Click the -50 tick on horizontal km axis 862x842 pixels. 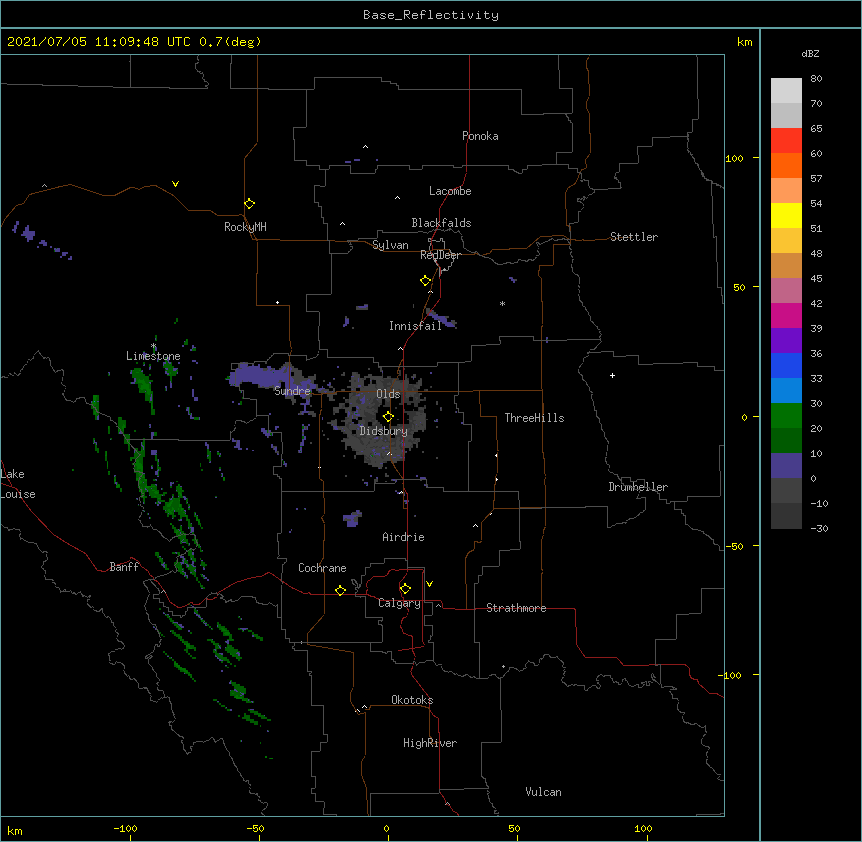pyautogui.click(x=256, y=828)
